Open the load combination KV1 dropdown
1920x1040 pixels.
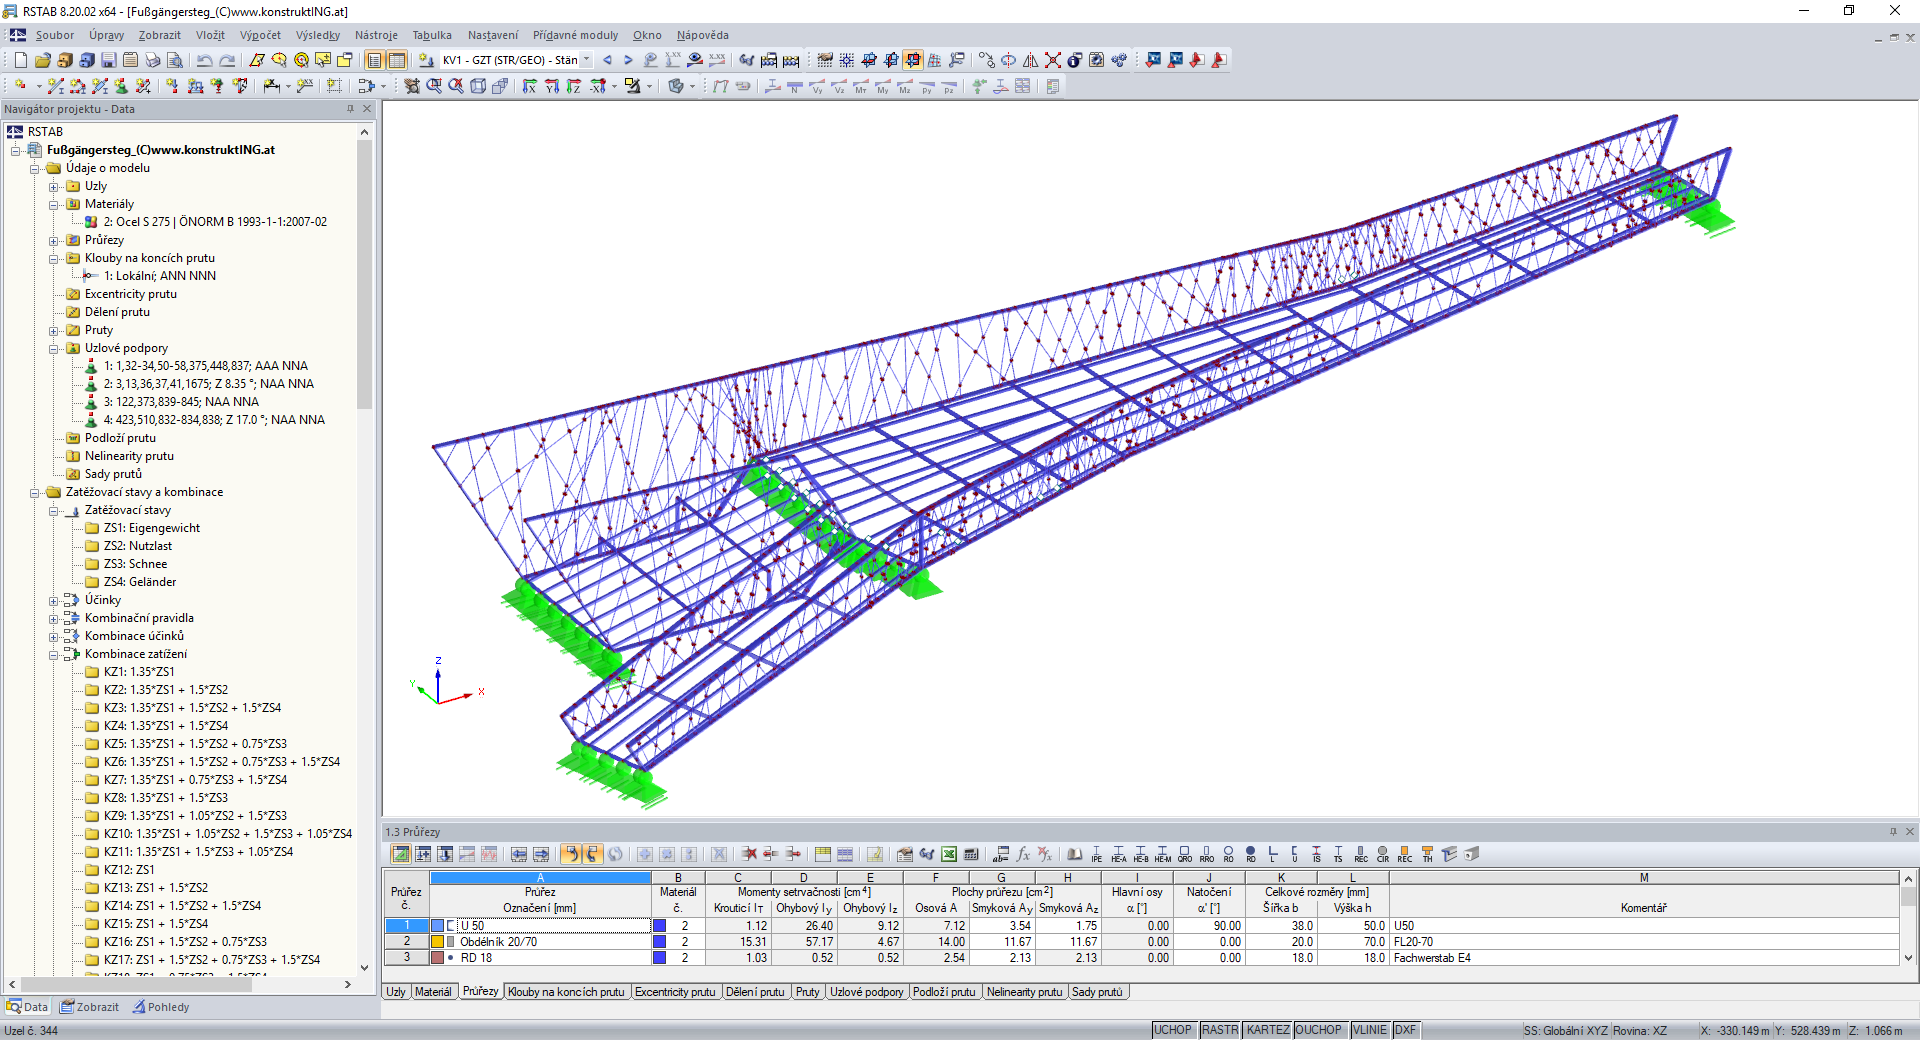[586, 60]
